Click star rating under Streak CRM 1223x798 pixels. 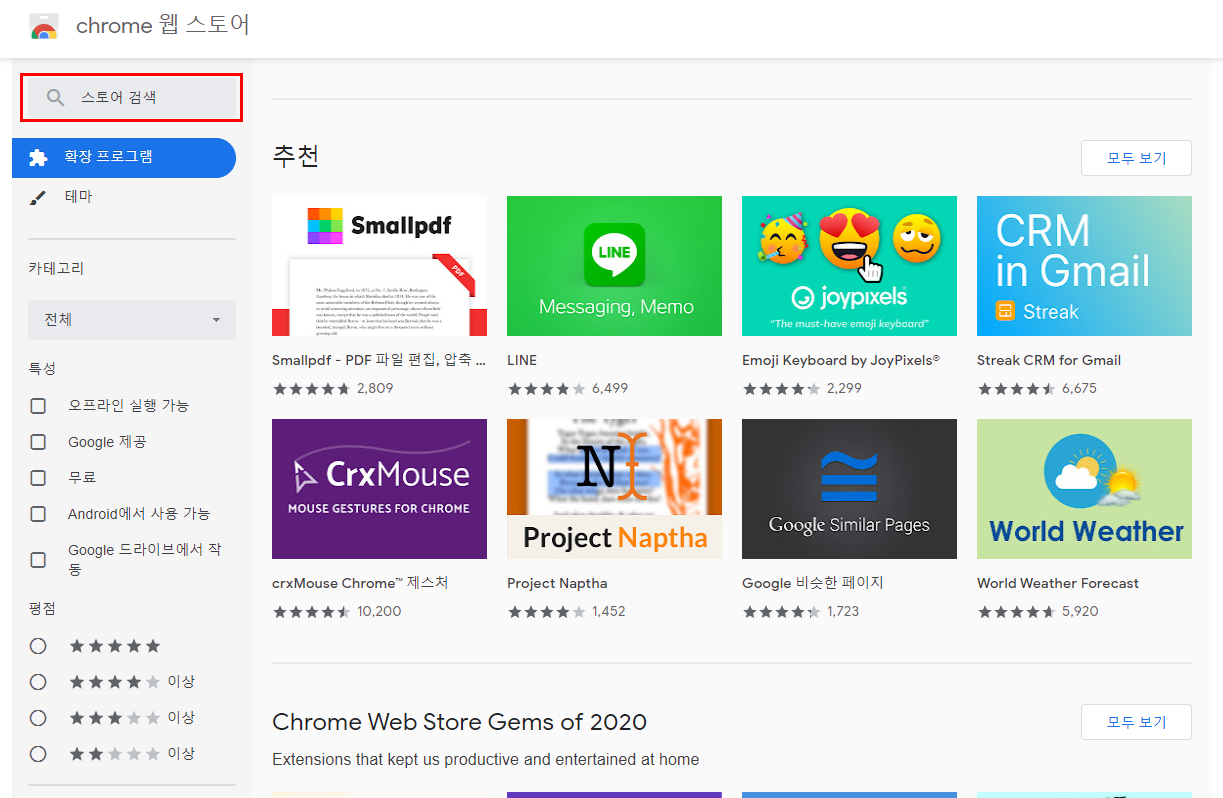(1016, 388)
